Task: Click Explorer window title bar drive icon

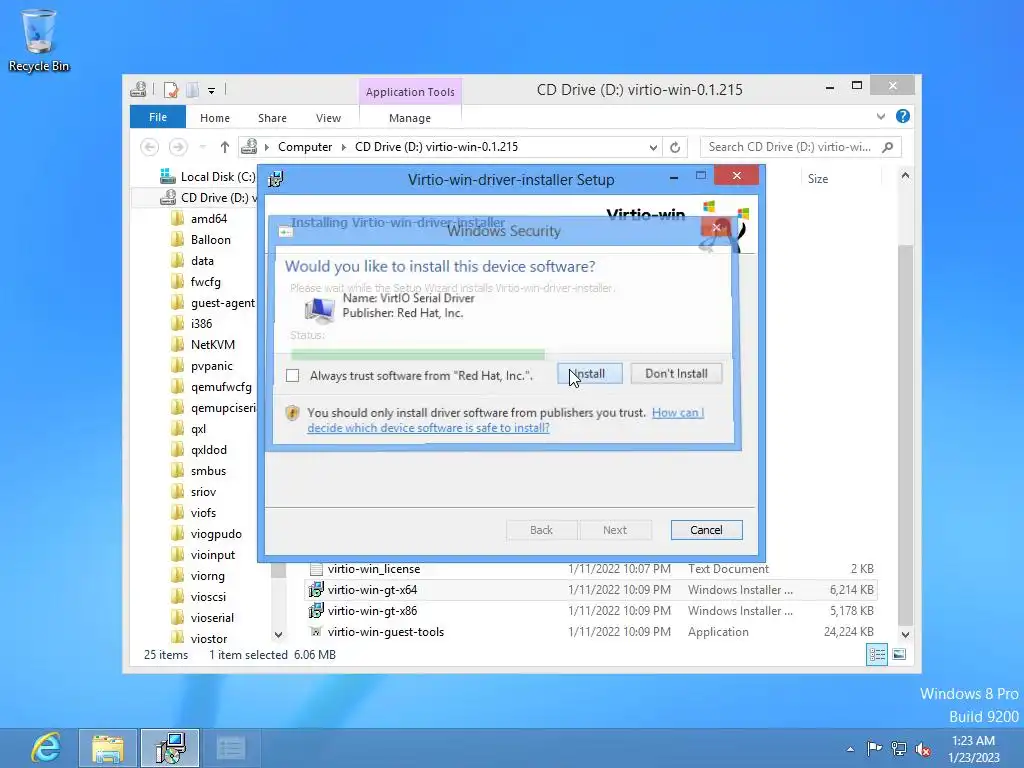Action: point(138,90)
